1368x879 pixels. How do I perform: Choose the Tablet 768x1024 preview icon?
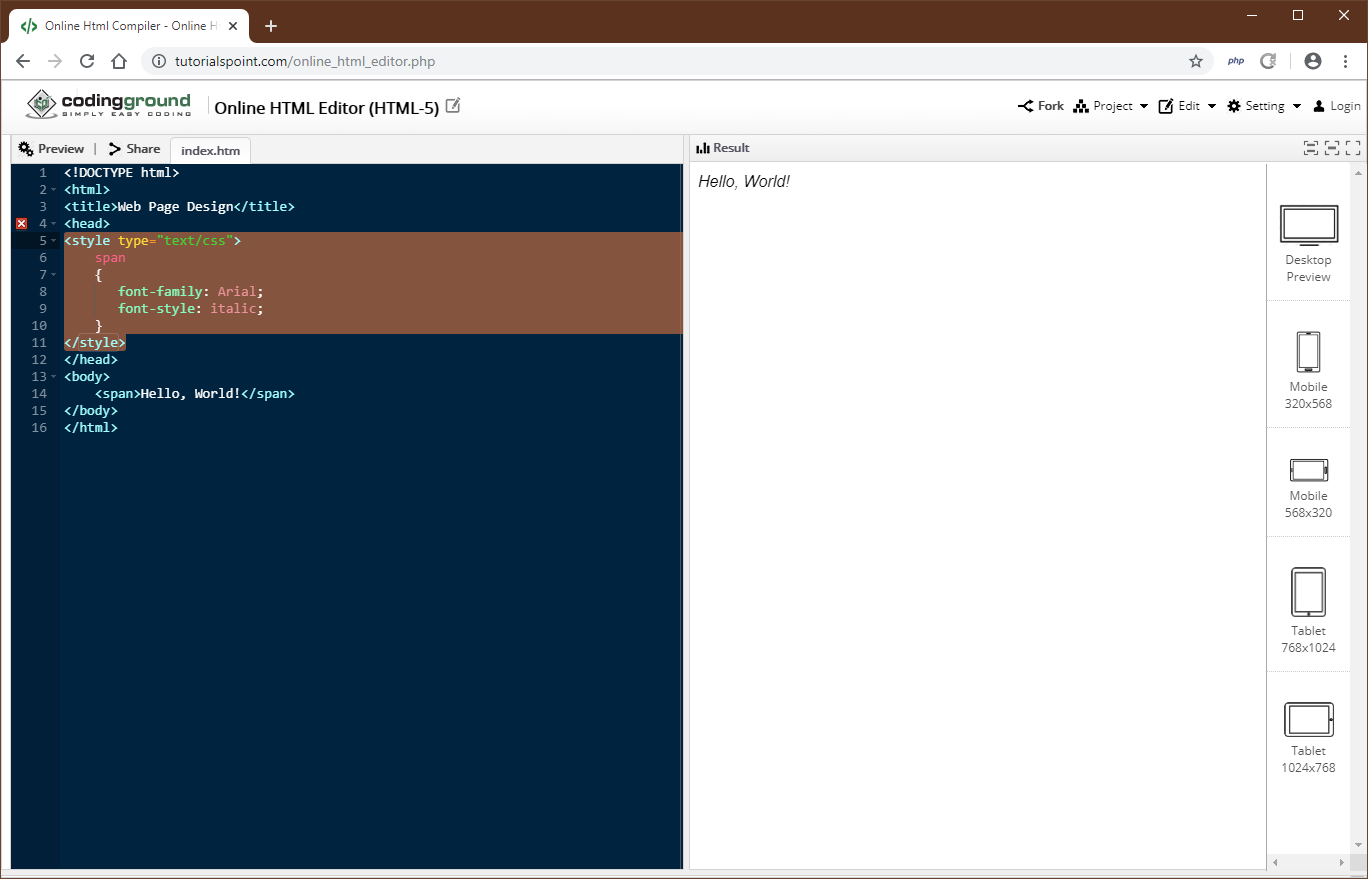pyautogui.click(x=1308, y=592)
